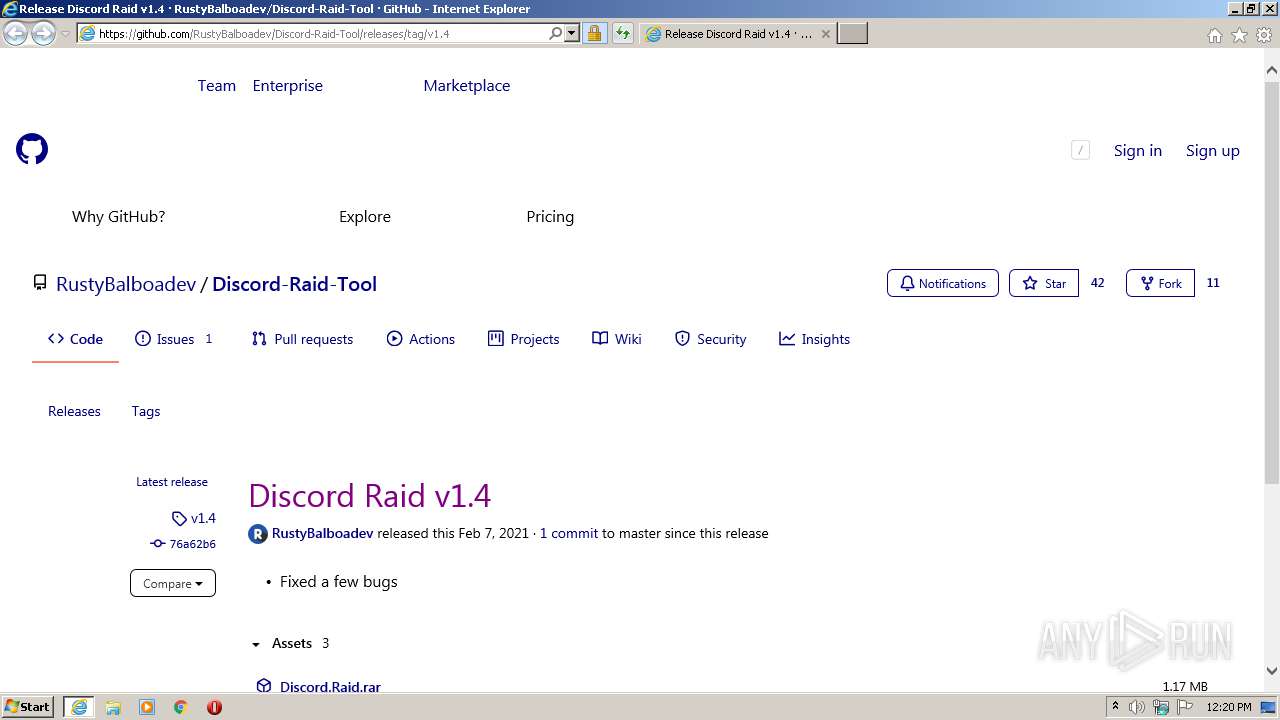The height and width of the screenshot is (720, 1280).
Task: Open RustyBalboadev owner link
Action: (x=126, y=284)
